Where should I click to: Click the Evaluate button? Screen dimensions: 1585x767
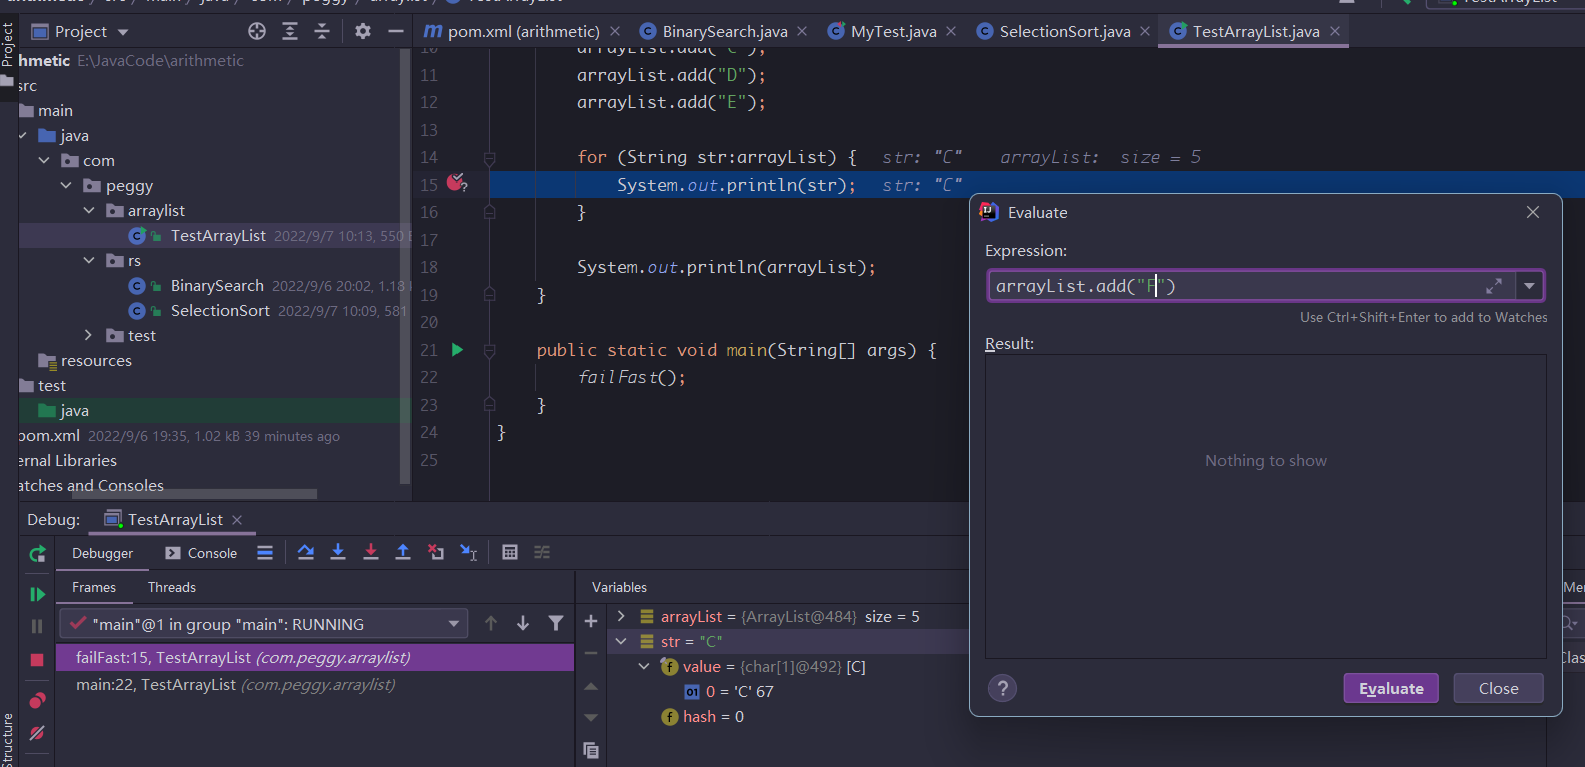pyautogui.click(x=1391, y=688)
